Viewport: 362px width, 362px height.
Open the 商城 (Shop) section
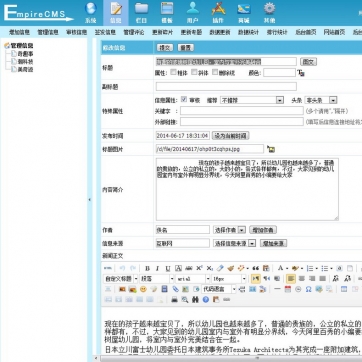(x=244, y=13)
